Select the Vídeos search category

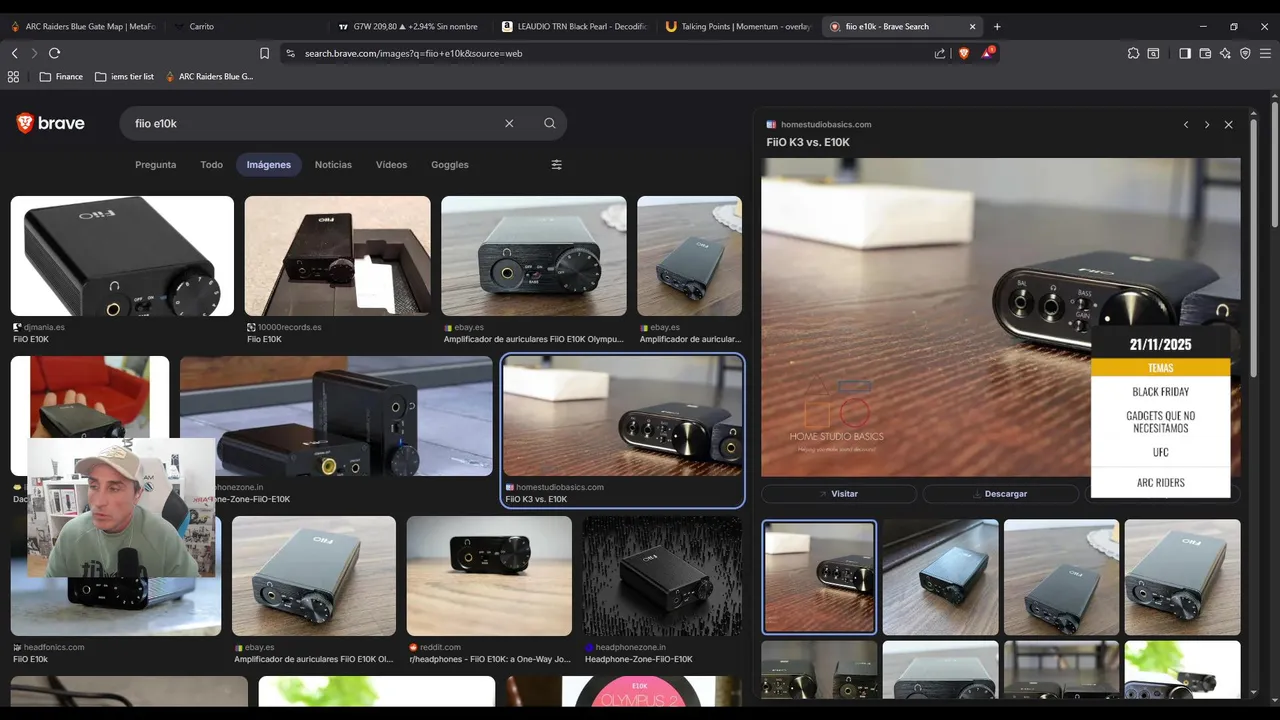[x=391, y=165]
